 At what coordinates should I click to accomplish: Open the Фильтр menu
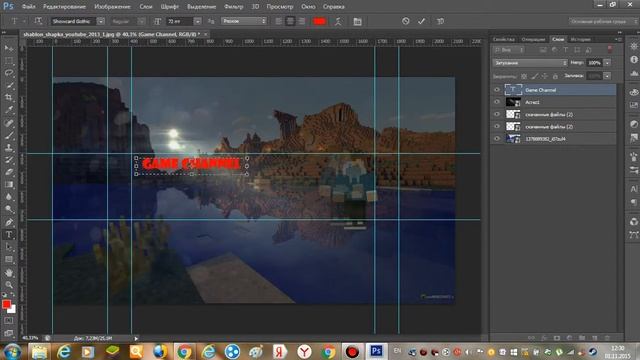(233, 7)
